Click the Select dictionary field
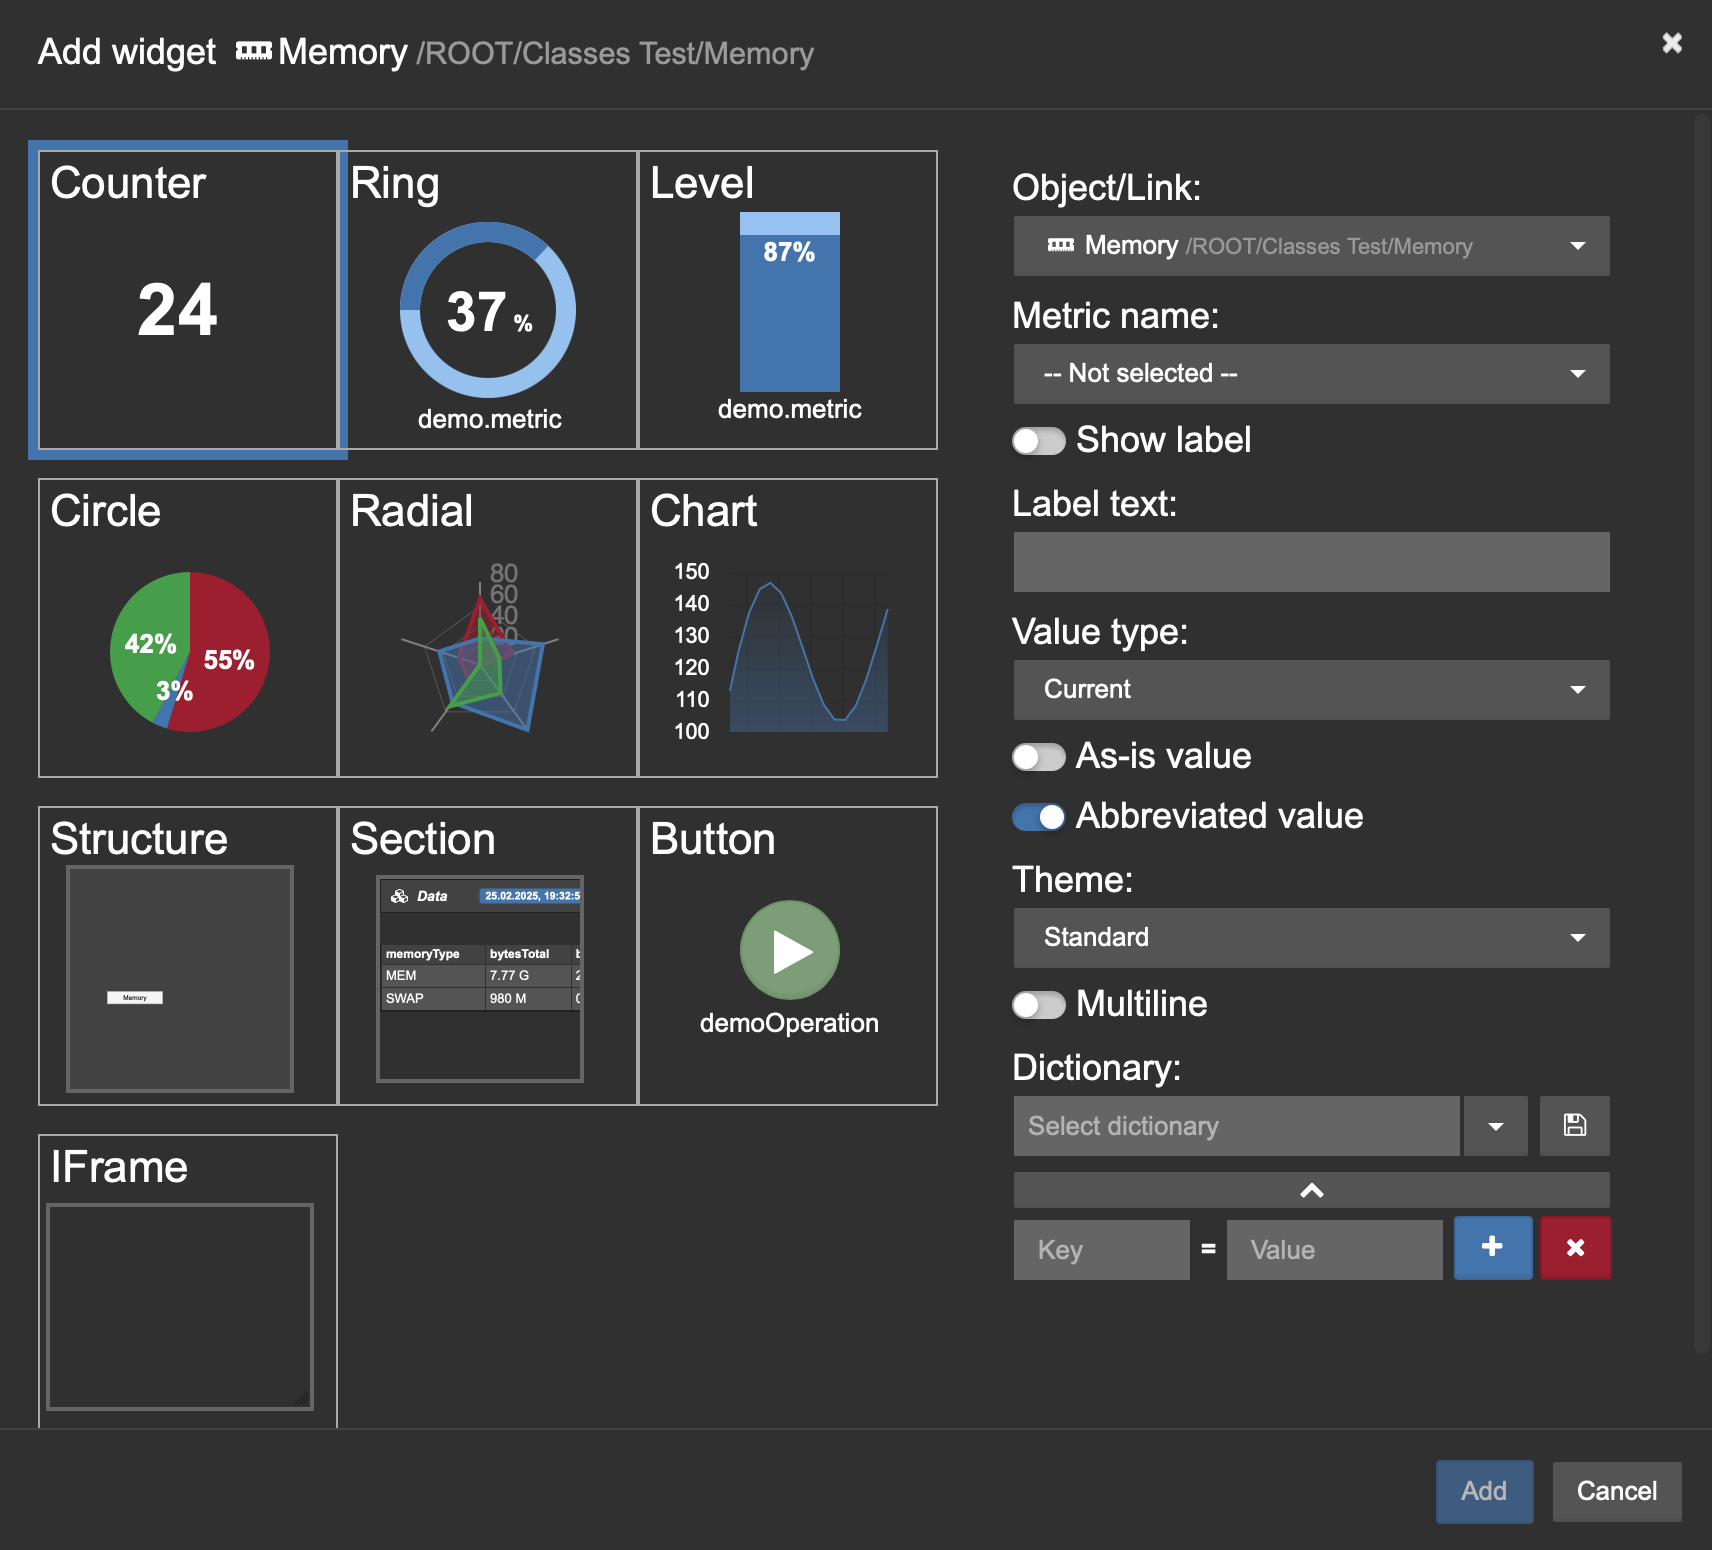This screenshot has width=1712, height=1550. click(1237, 1126)
